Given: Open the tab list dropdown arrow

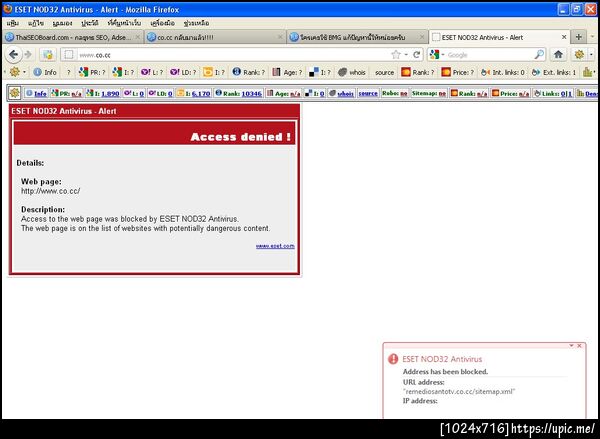Looking at the screenshot, I should click(x=592, y=37).
